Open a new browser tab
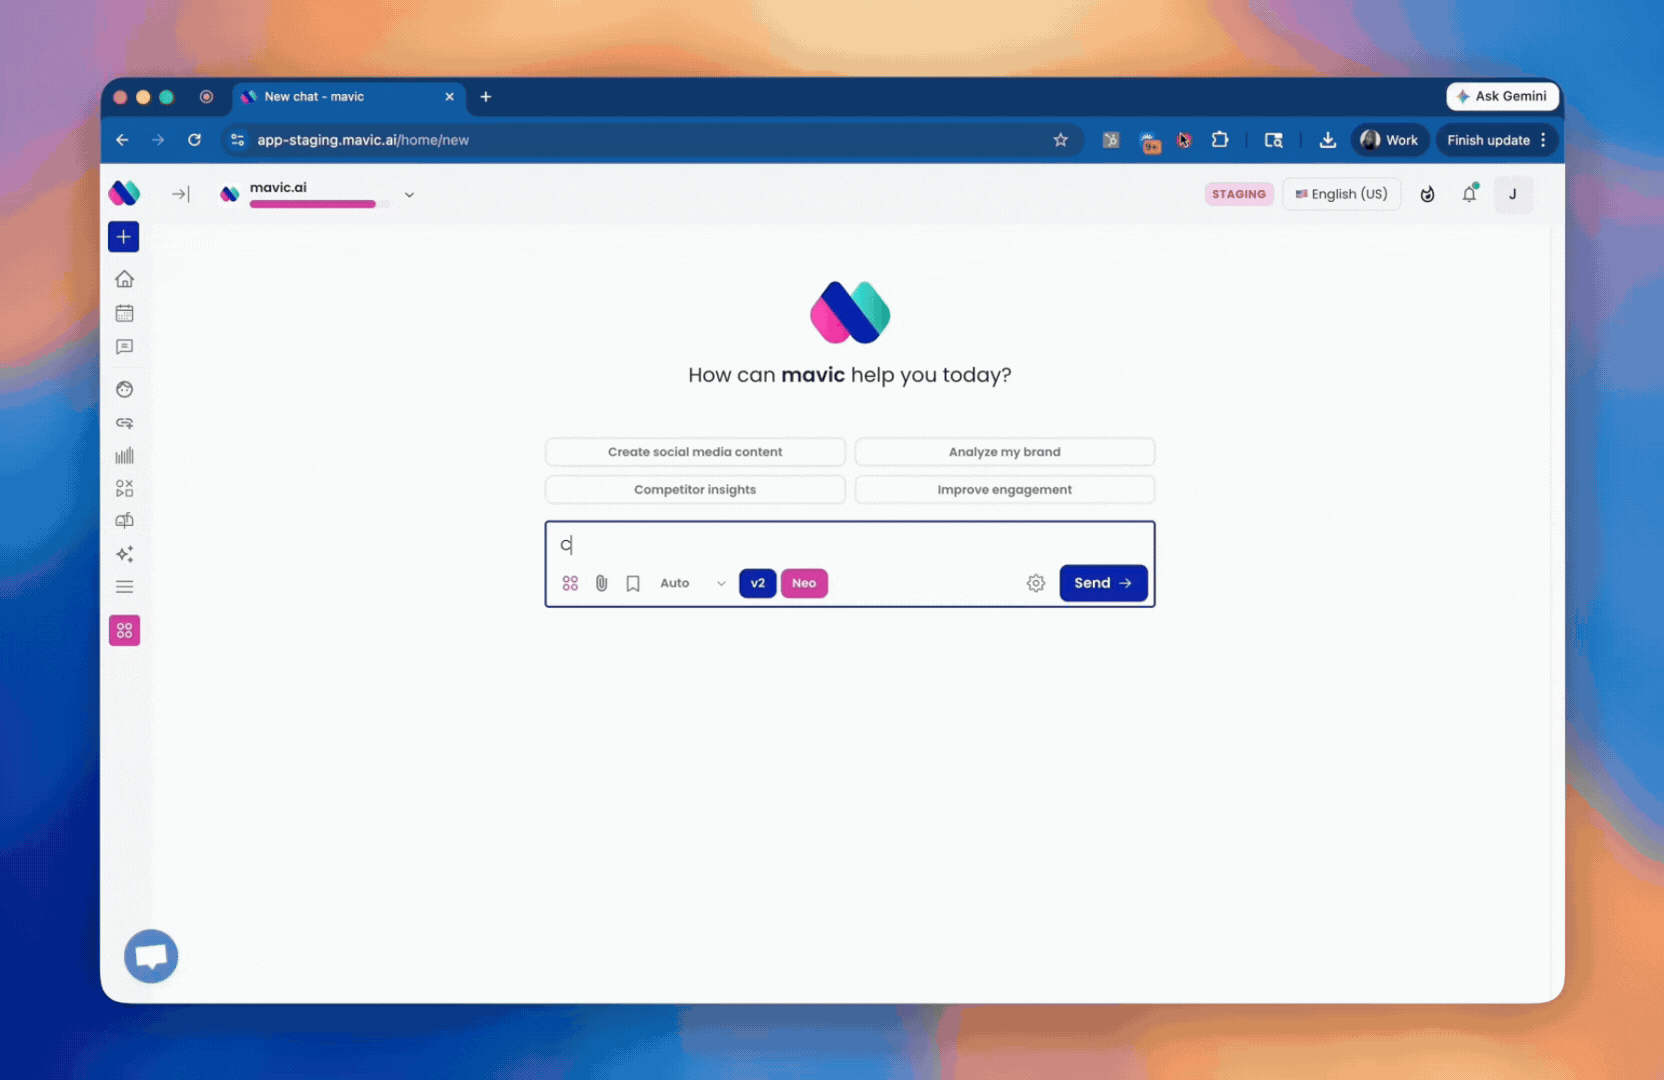 tap(486, 97)
